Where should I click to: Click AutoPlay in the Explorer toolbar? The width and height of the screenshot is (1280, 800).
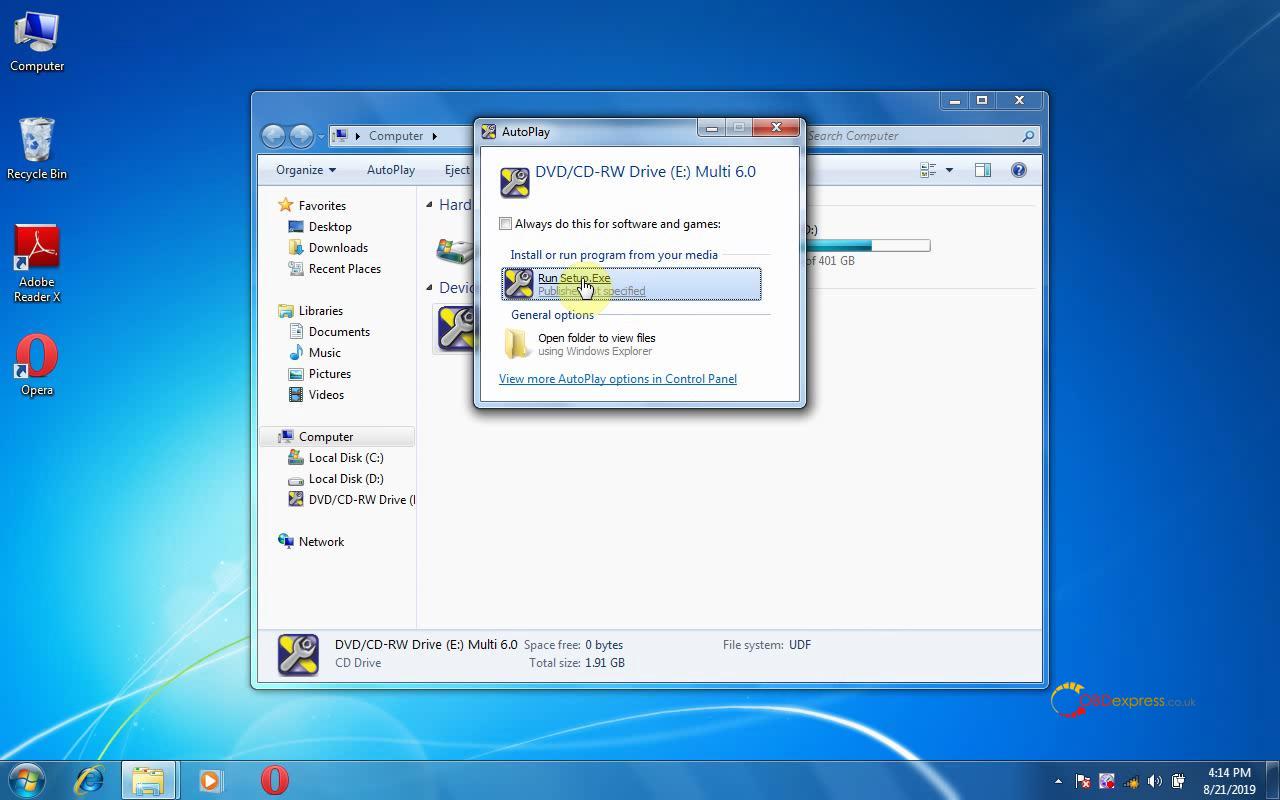click(390, 170)
